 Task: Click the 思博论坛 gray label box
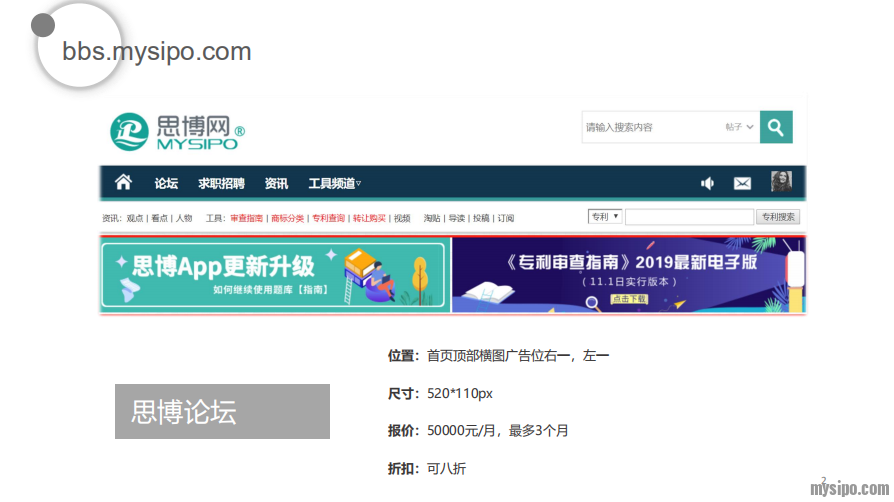coord(222,411)
